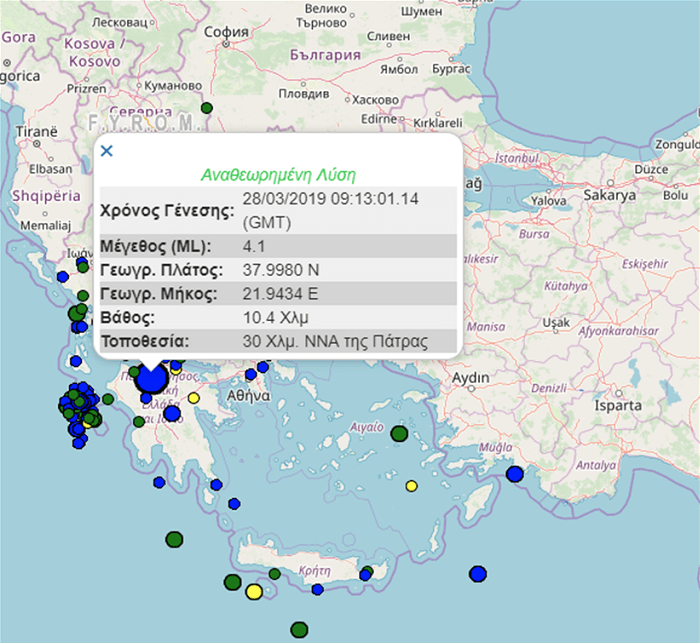Select the yellow marker southwest of Crete

(x=254, y=592)
